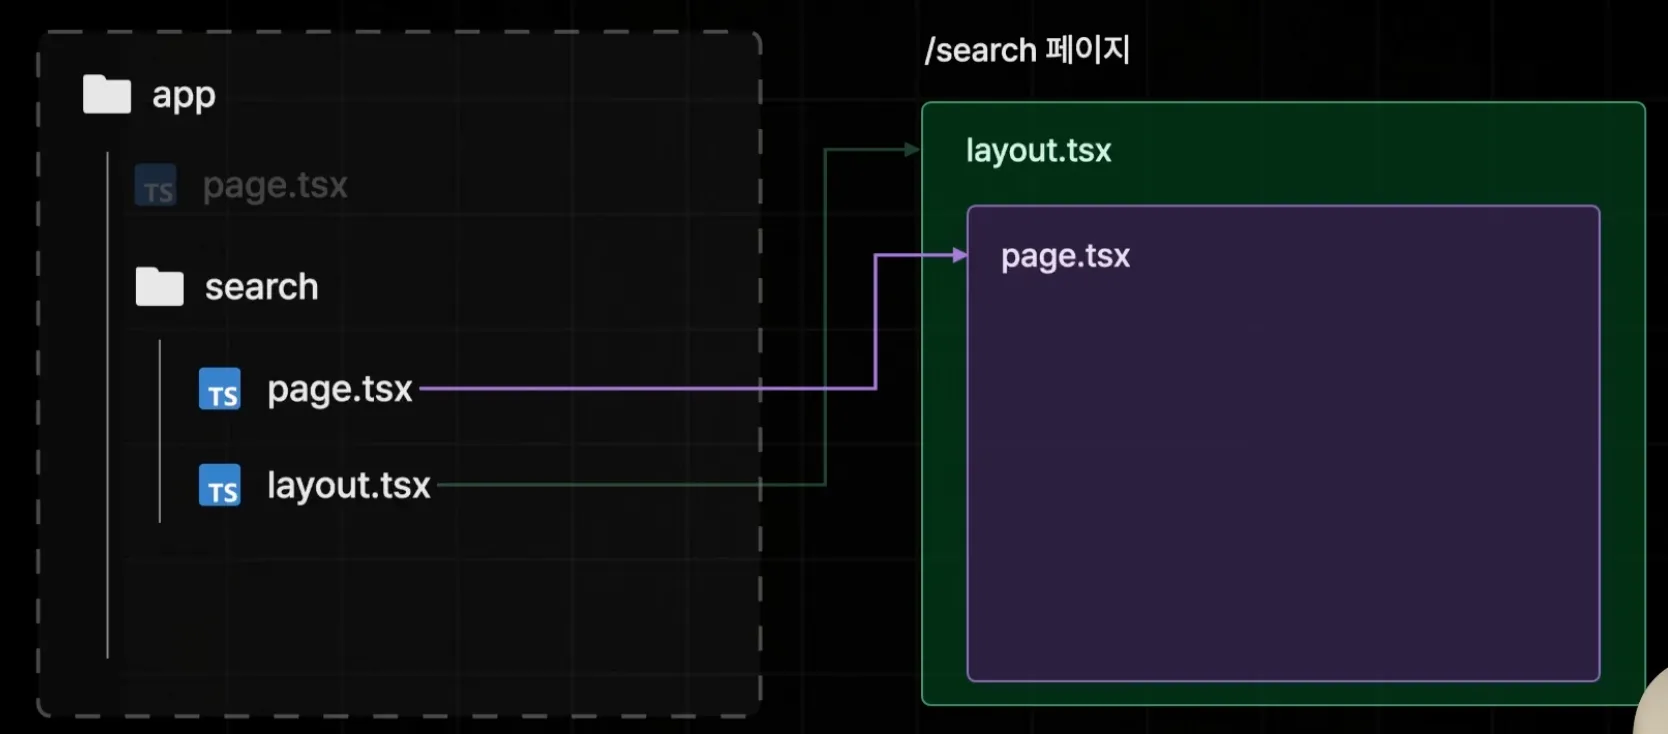This screenshot has width=1668, height=734.
Task: Click the green layout area below the purple box
Action: tap(1283, 693)
